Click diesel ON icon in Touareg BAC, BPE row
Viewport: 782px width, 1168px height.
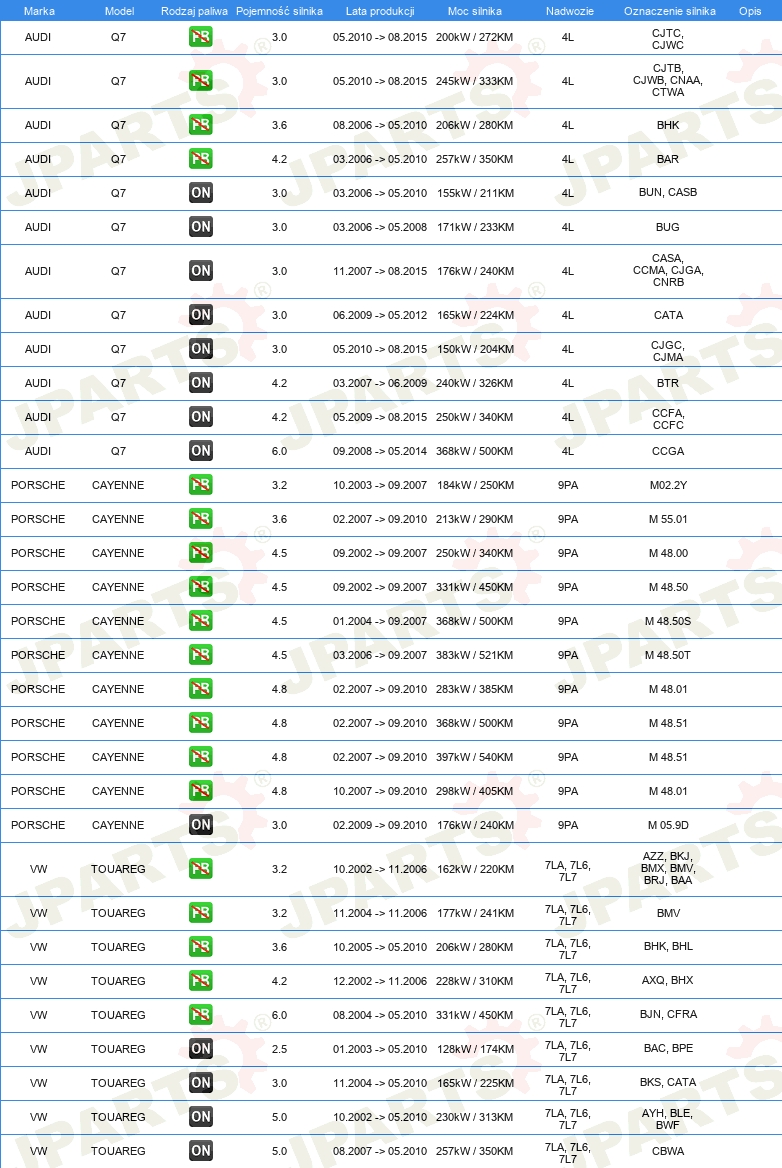pyautogui.click(x=200, y=1049)
